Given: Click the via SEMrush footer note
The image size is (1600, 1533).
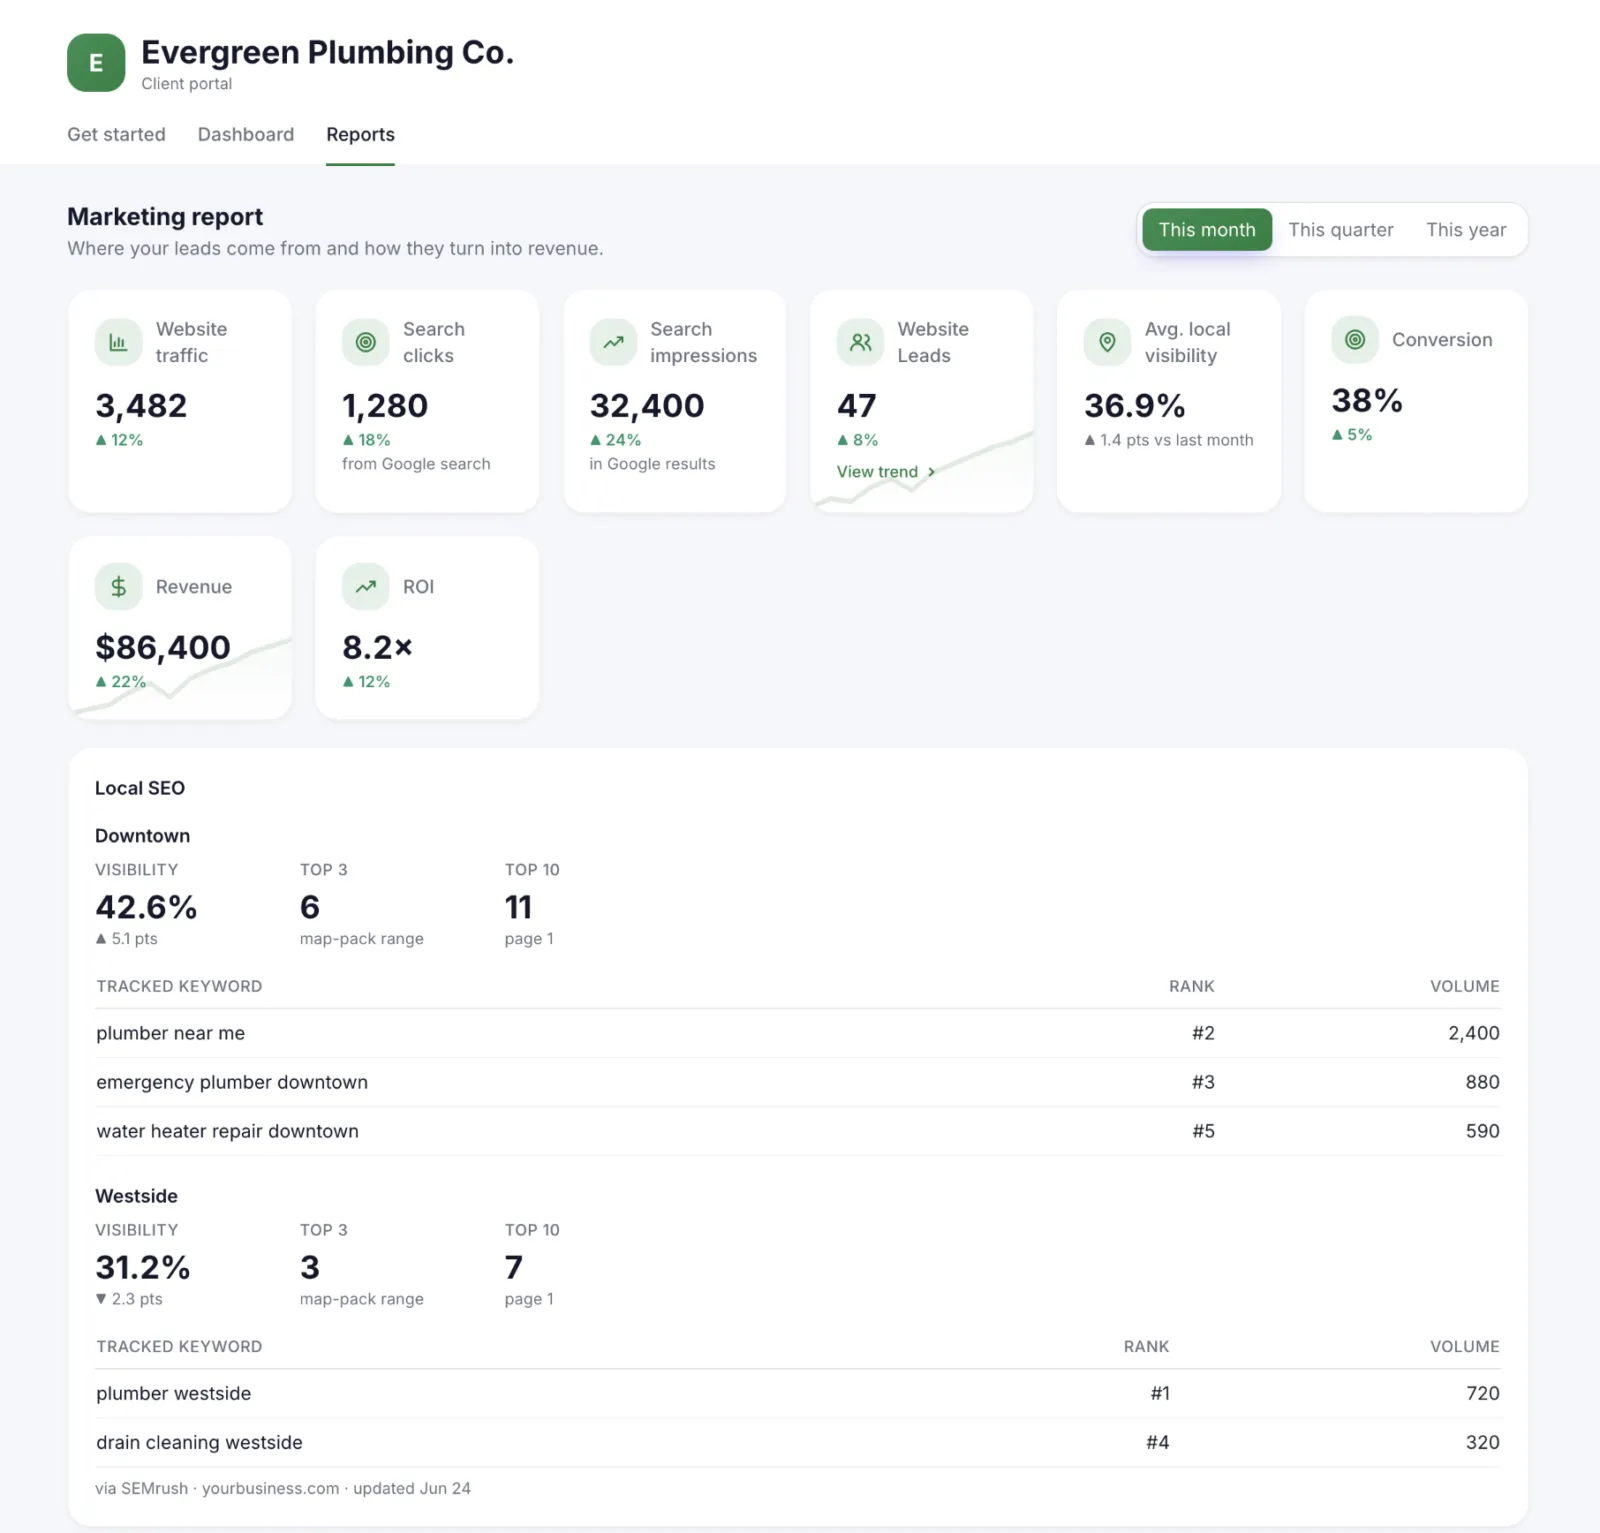Looking at the screenshot, I should [283, 1488].
